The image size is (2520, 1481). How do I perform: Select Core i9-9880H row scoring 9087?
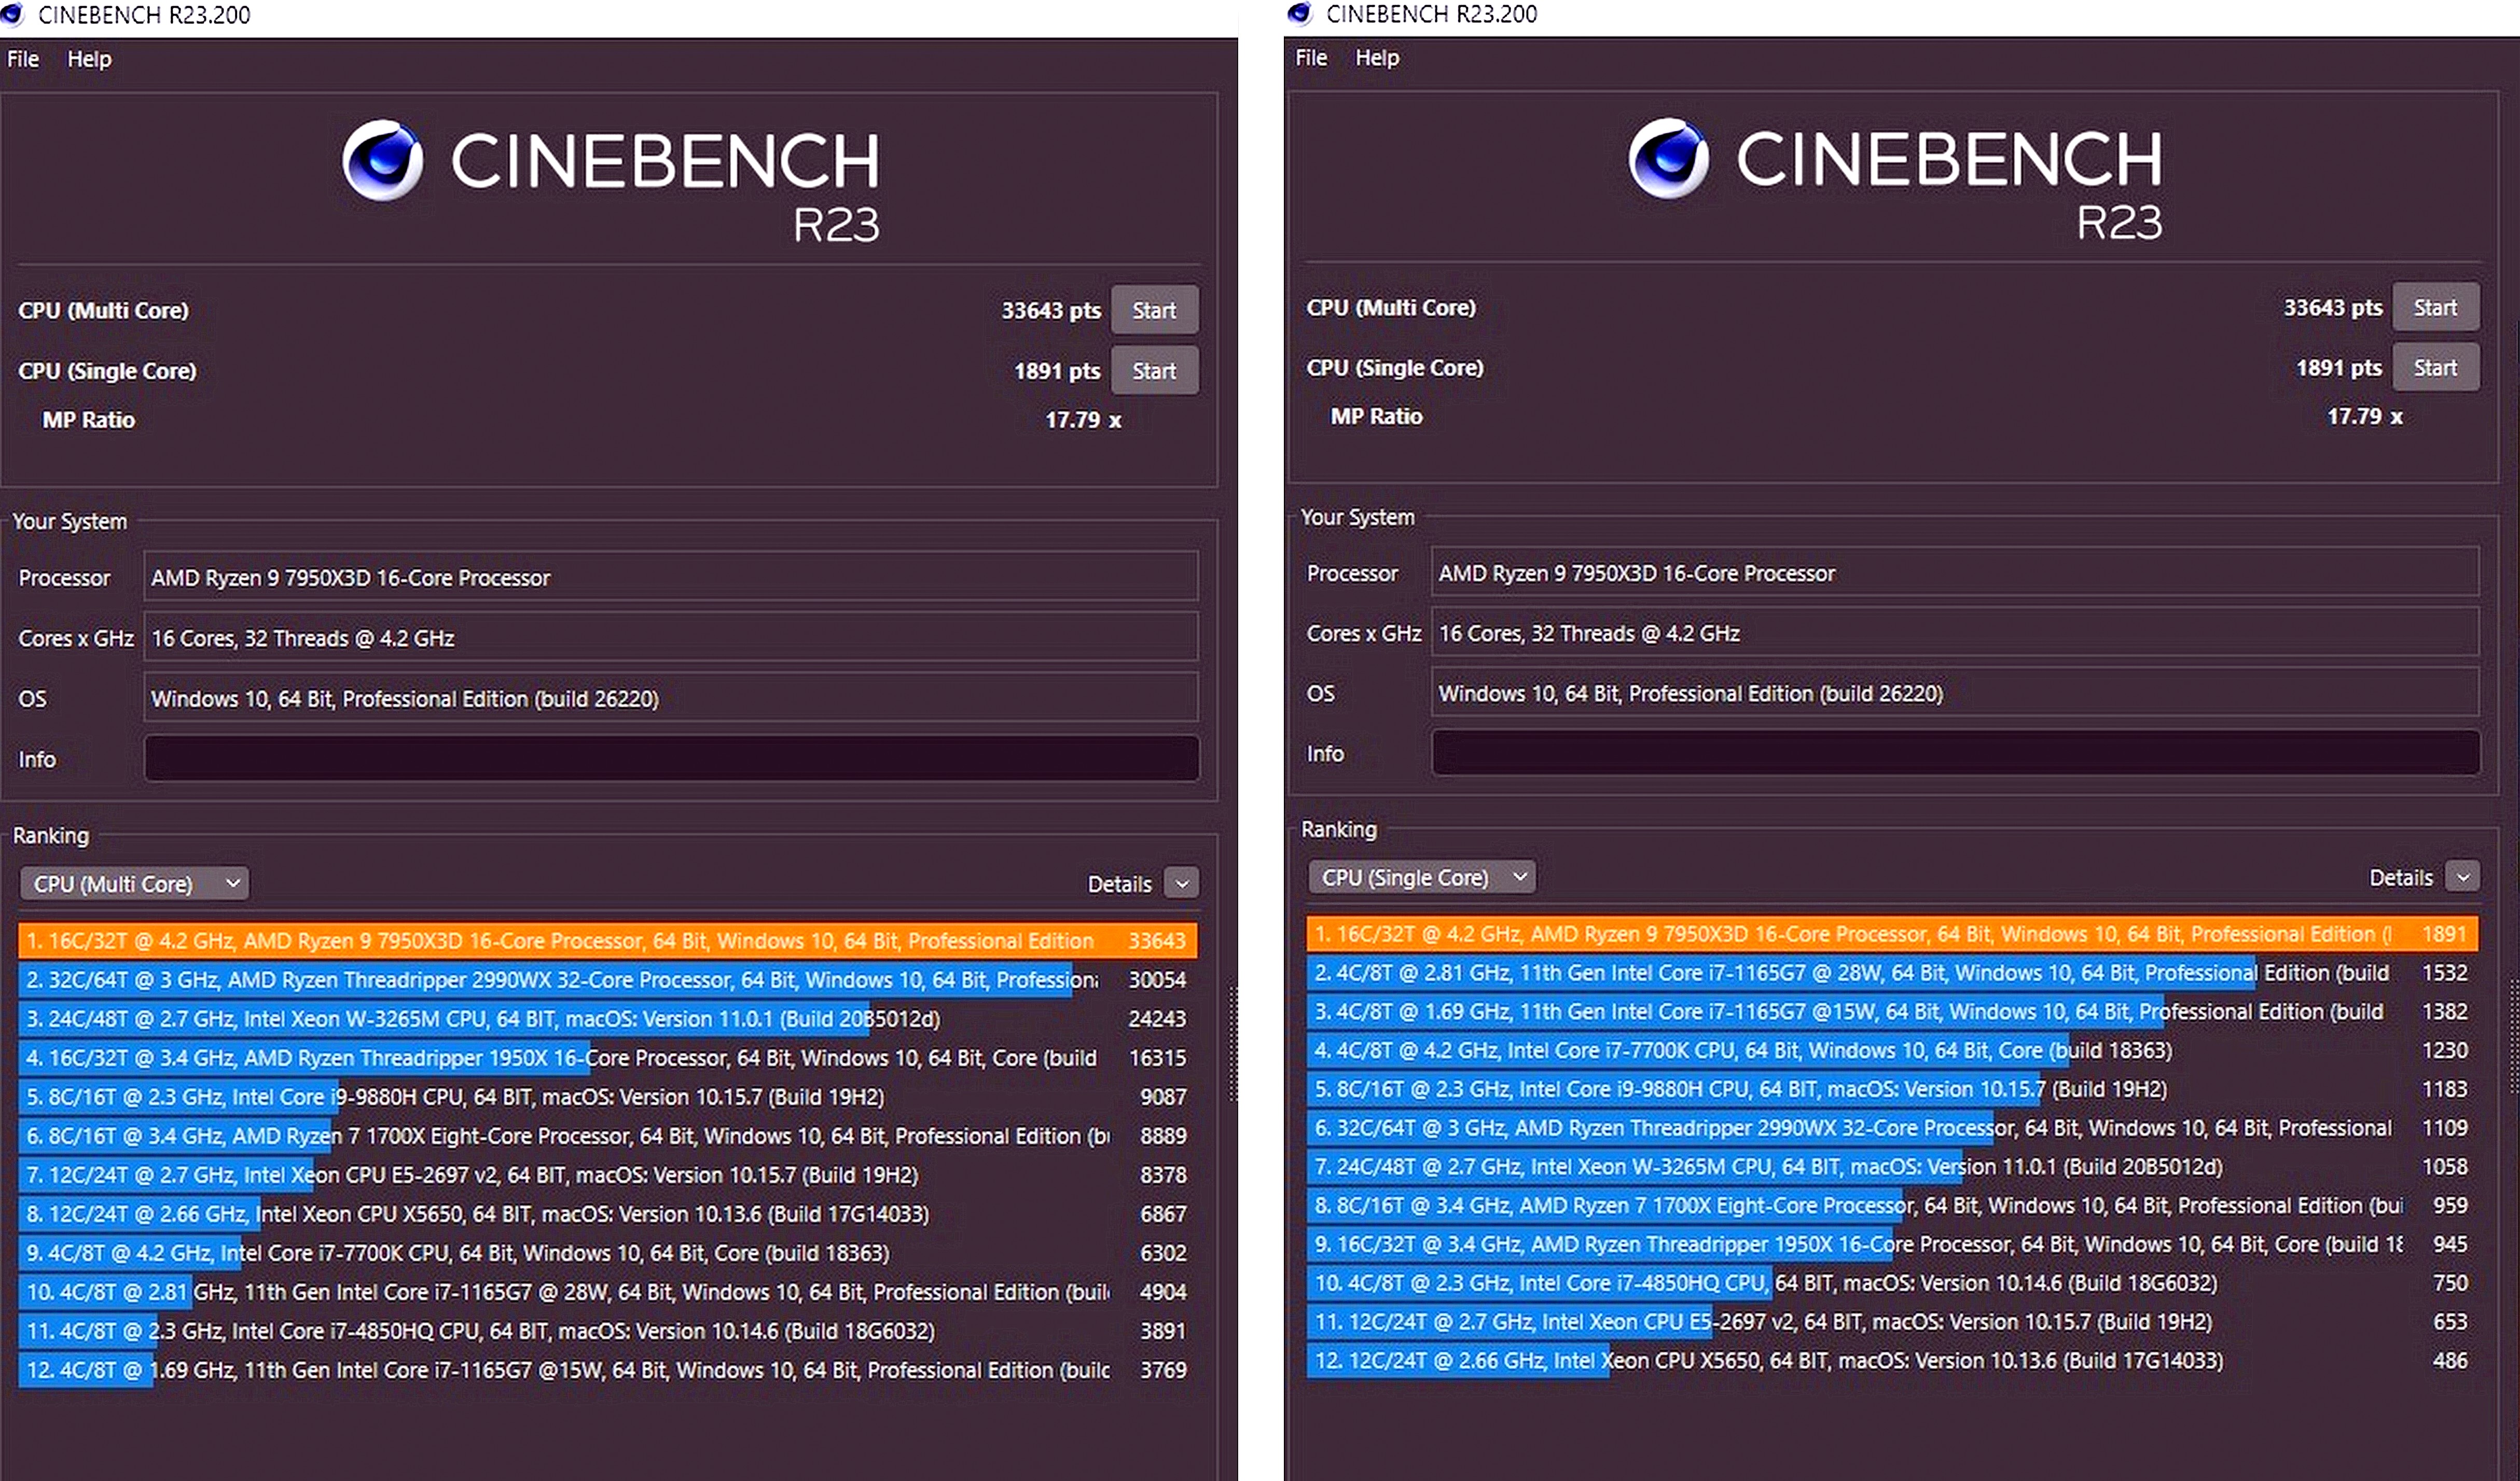coord(607,1096)
